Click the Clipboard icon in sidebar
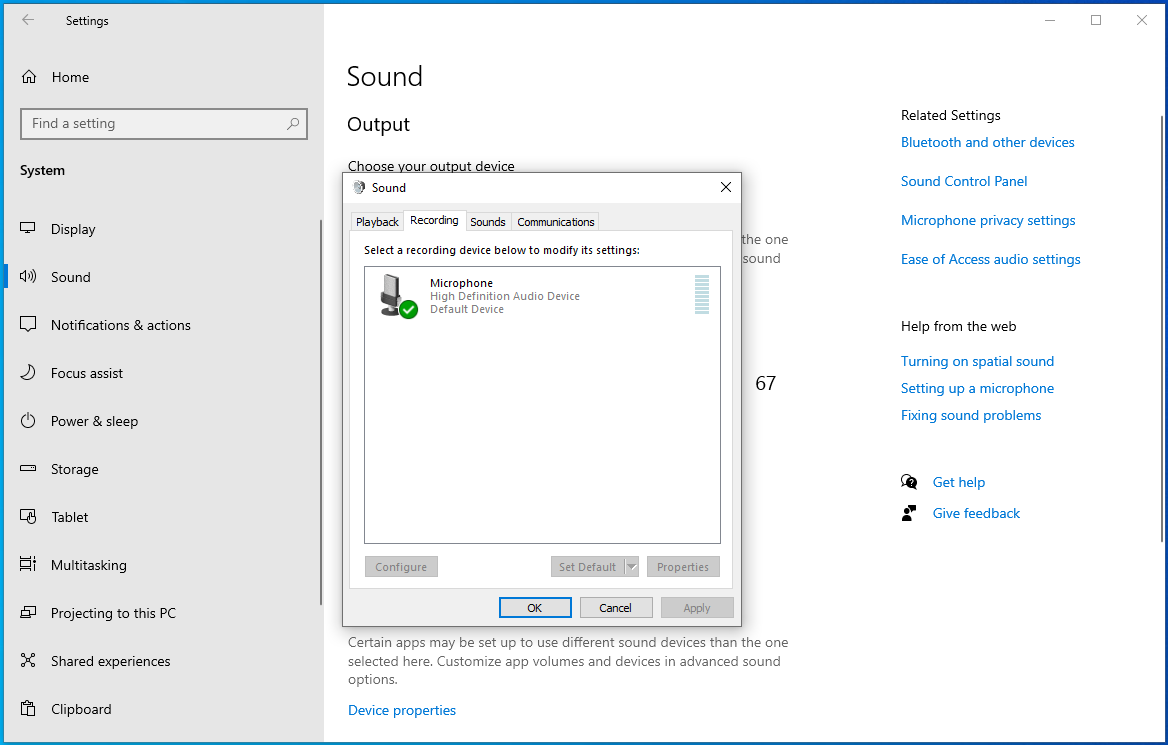The image size is (1168, 745). (x=28, y=708)
